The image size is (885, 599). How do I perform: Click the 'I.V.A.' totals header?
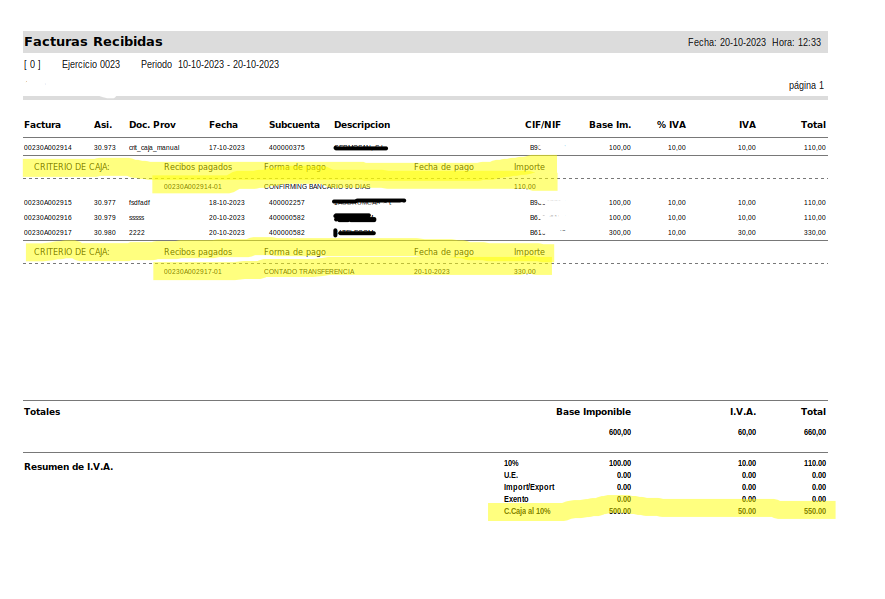point(743,412)
